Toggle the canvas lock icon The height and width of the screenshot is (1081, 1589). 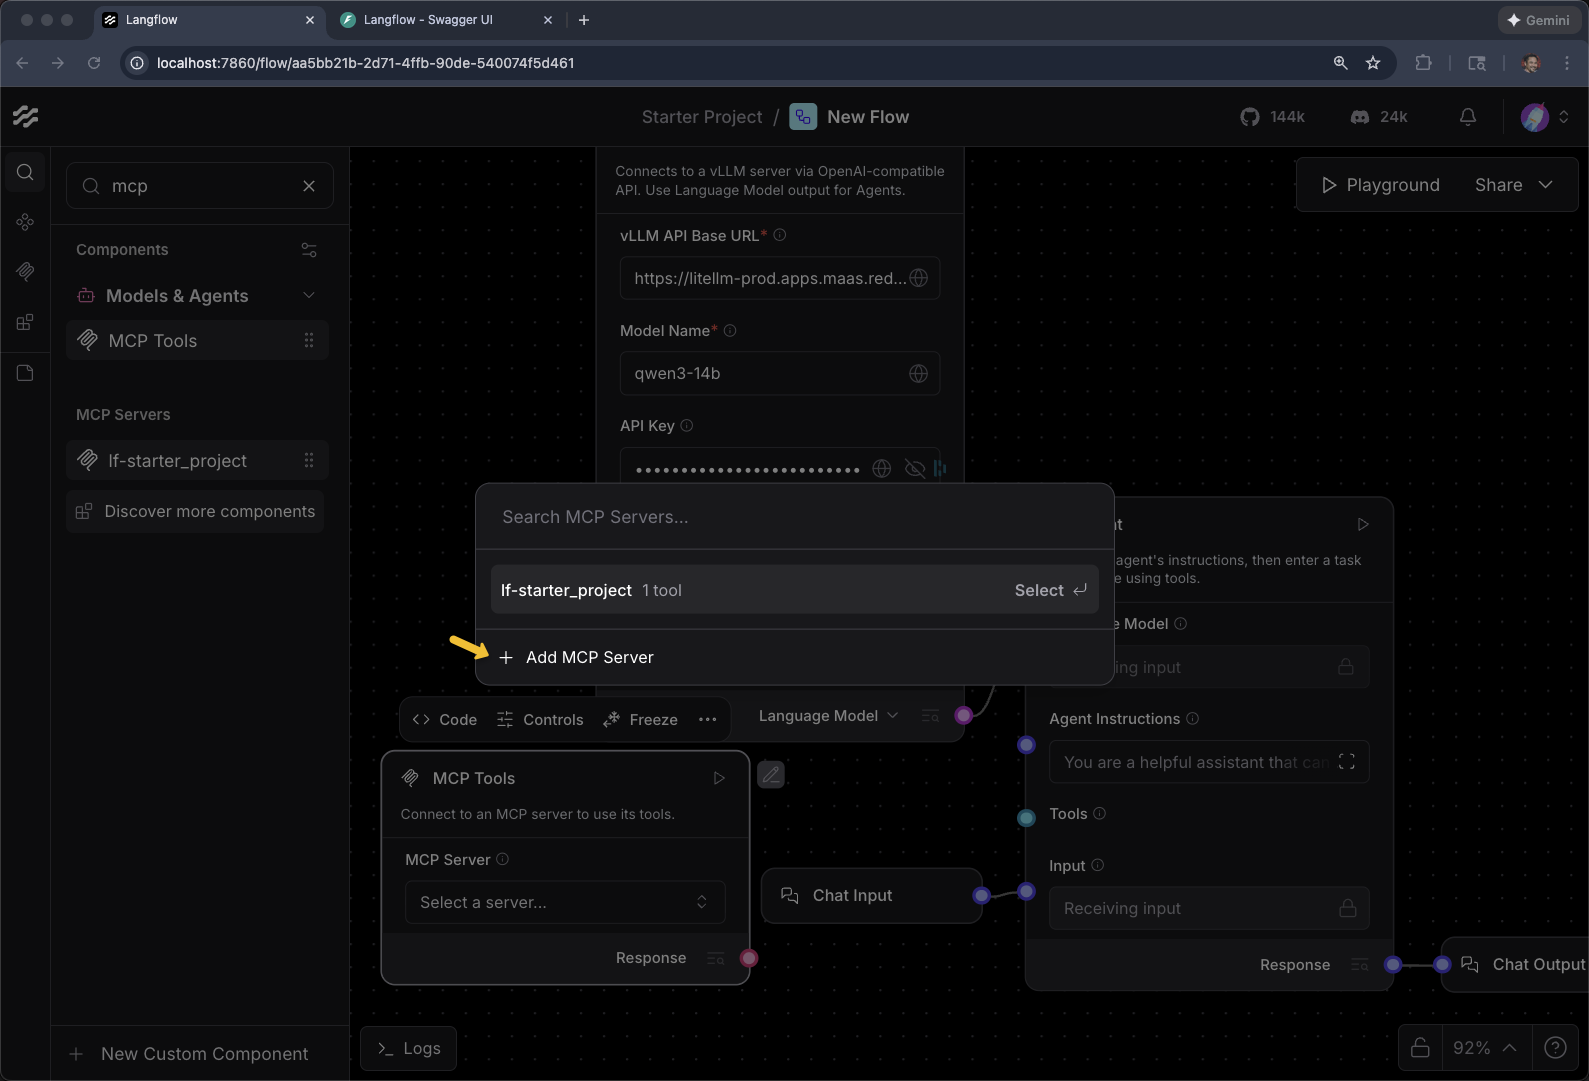click(x=1420, y=1047)
